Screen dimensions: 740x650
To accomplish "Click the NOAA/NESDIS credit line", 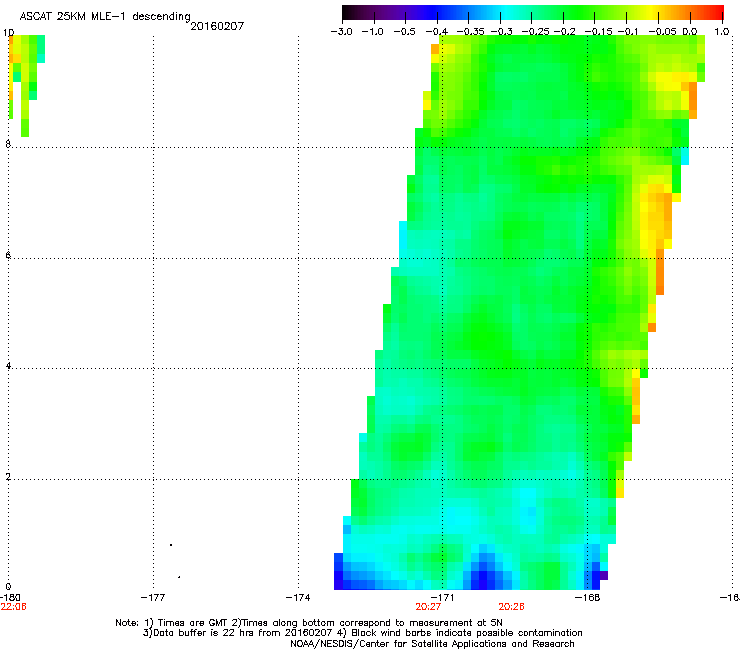I will pyautogui.click(x=432, y=644).
